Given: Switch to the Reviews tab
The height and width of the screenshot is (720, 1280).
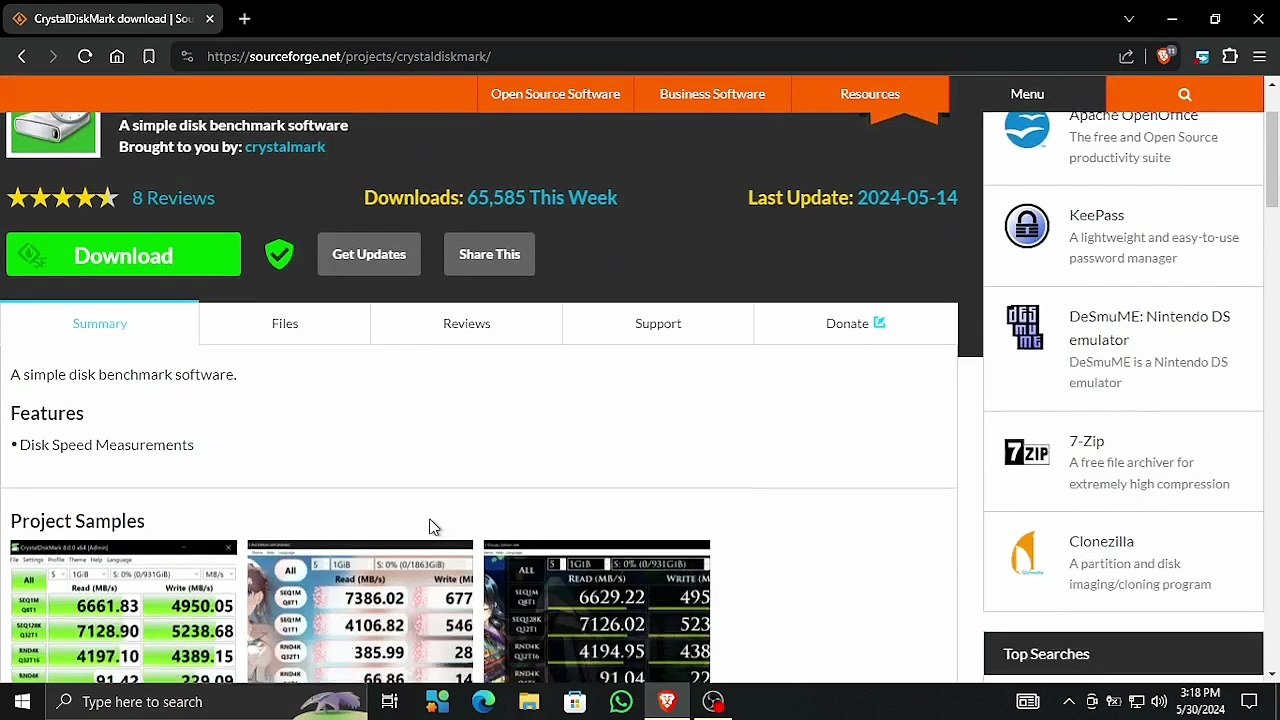Looking at the screenshot, I should point(467,323).
